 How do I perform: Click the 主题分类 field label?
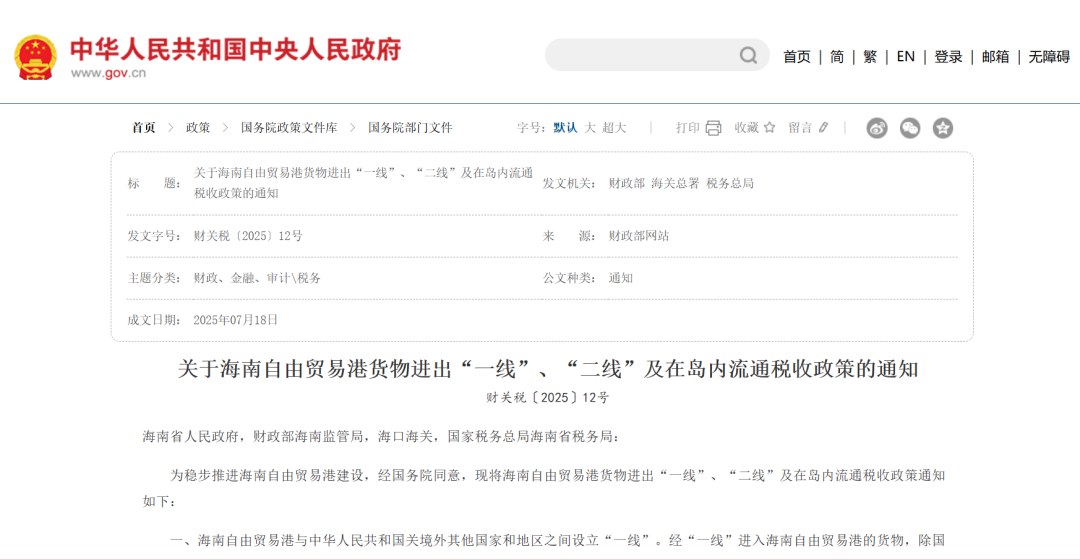pos(154,278)
